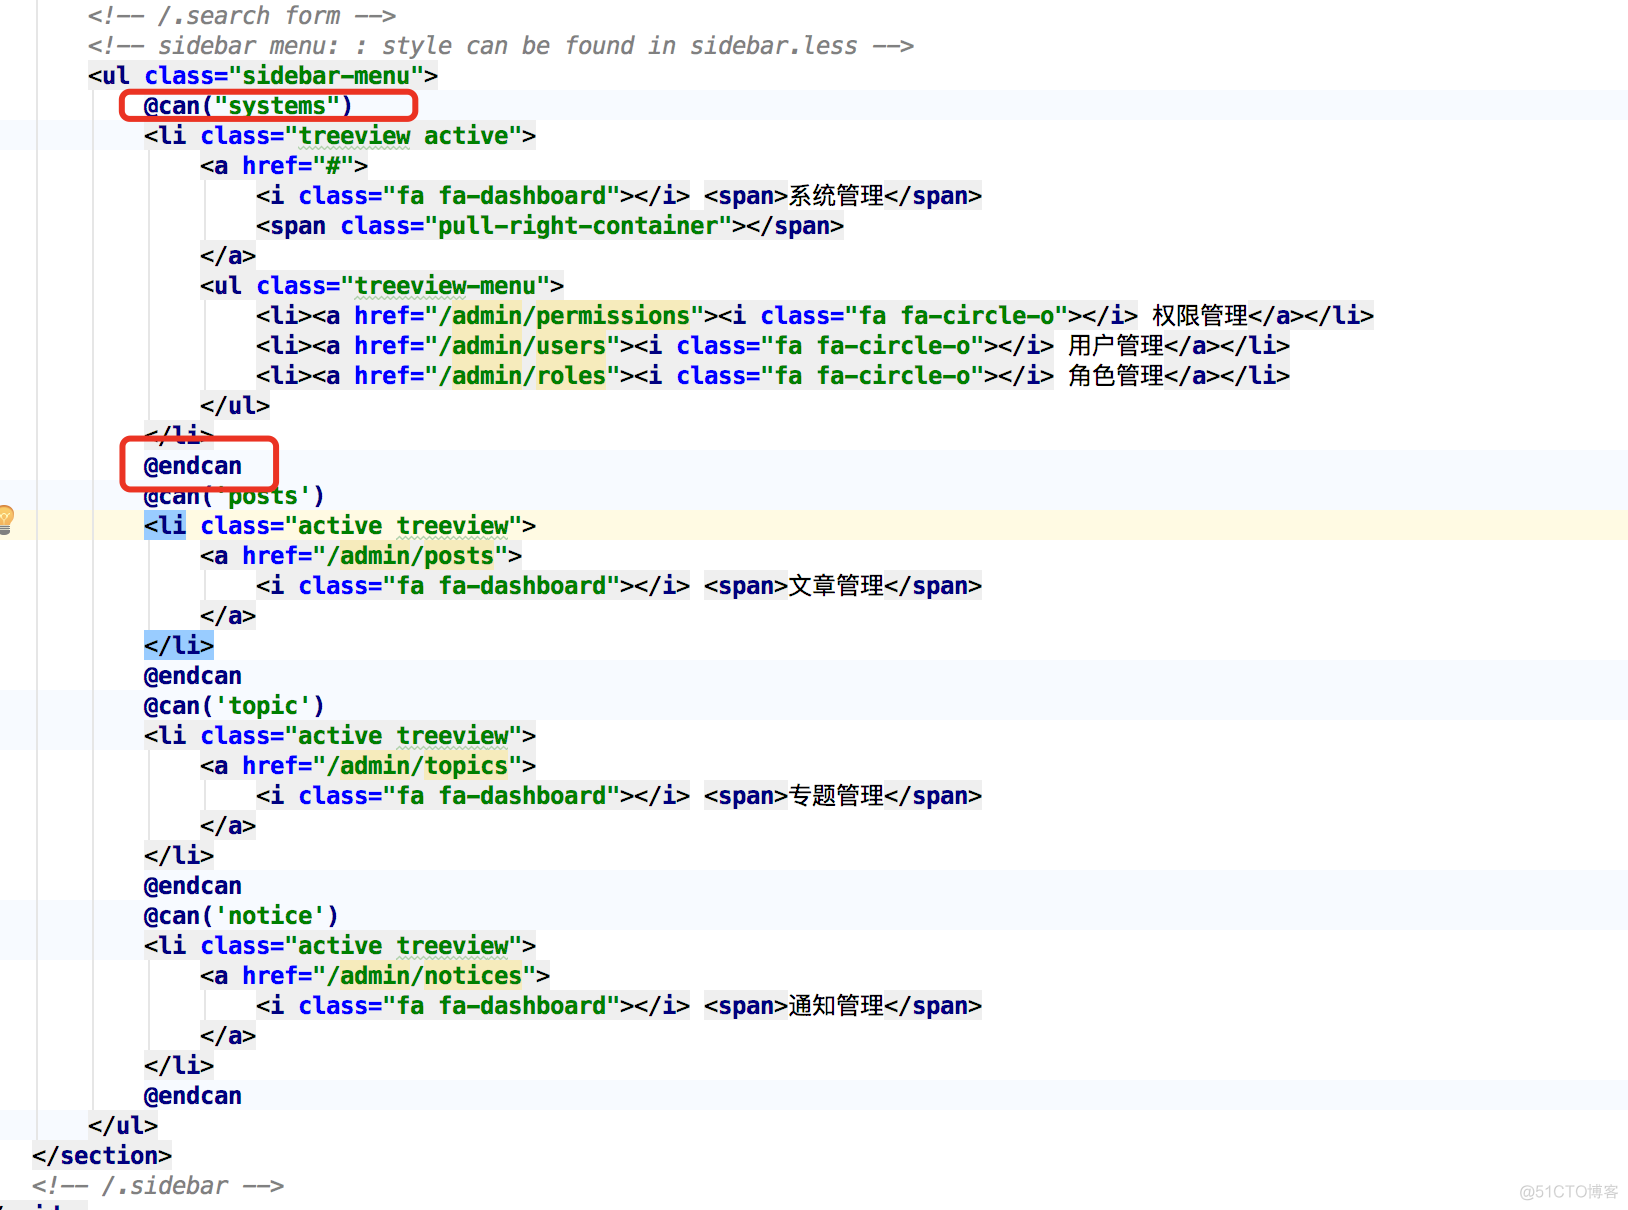The image size is (1628, 1210).
Task: Click the highlighted closing </li> tag
Action: click(x=179, y=646)
